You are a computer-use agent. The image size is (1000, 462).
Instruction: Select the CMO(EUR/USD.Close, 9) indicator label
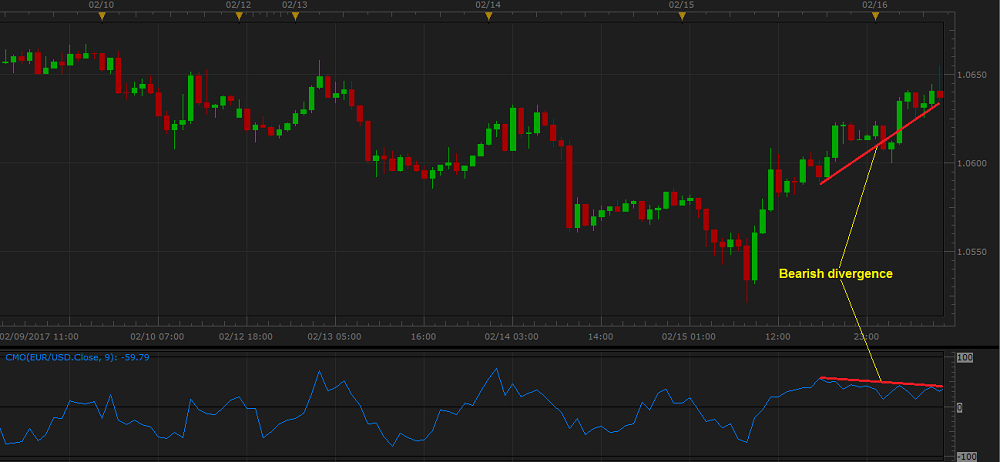pos(77,357)
